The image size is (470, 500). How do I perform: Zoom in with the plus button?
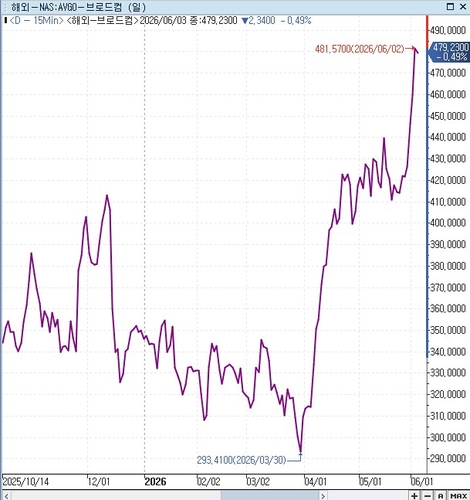(x=414, y=496)
